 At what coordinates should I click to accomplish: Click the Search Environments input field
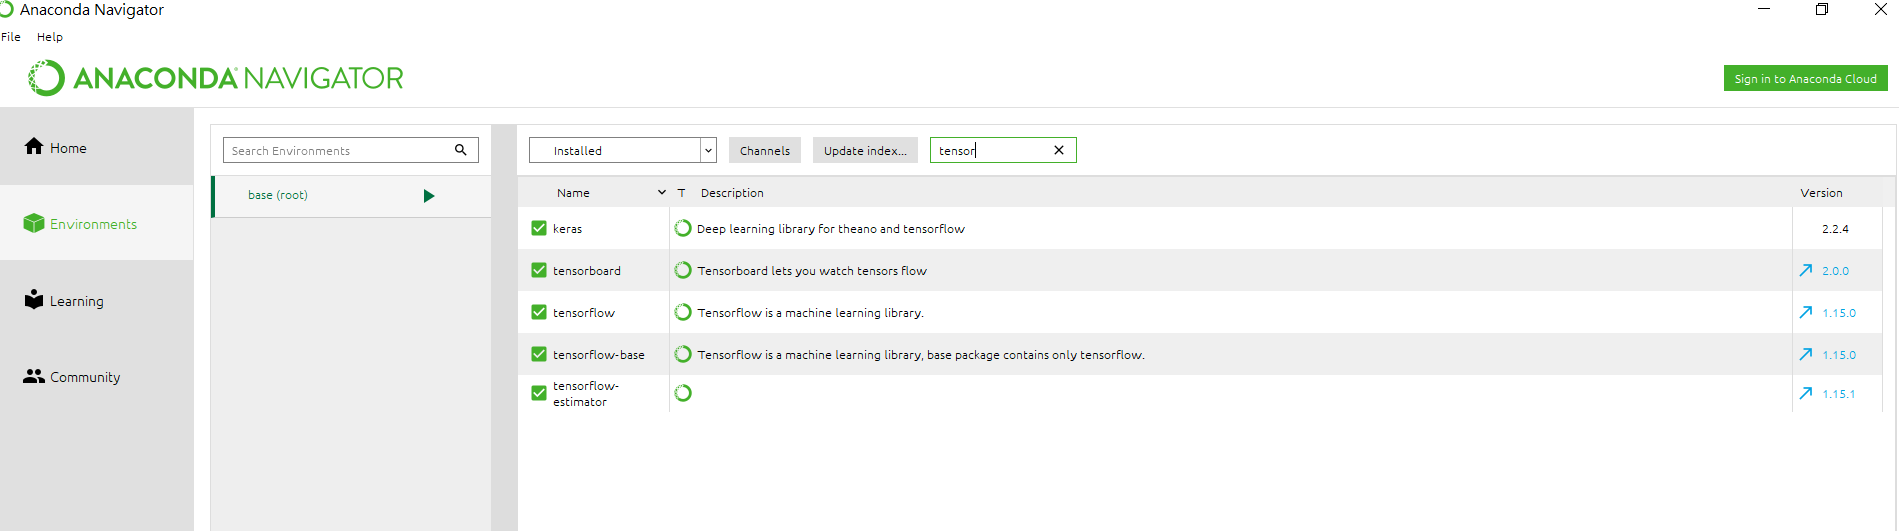pos(338,150)
